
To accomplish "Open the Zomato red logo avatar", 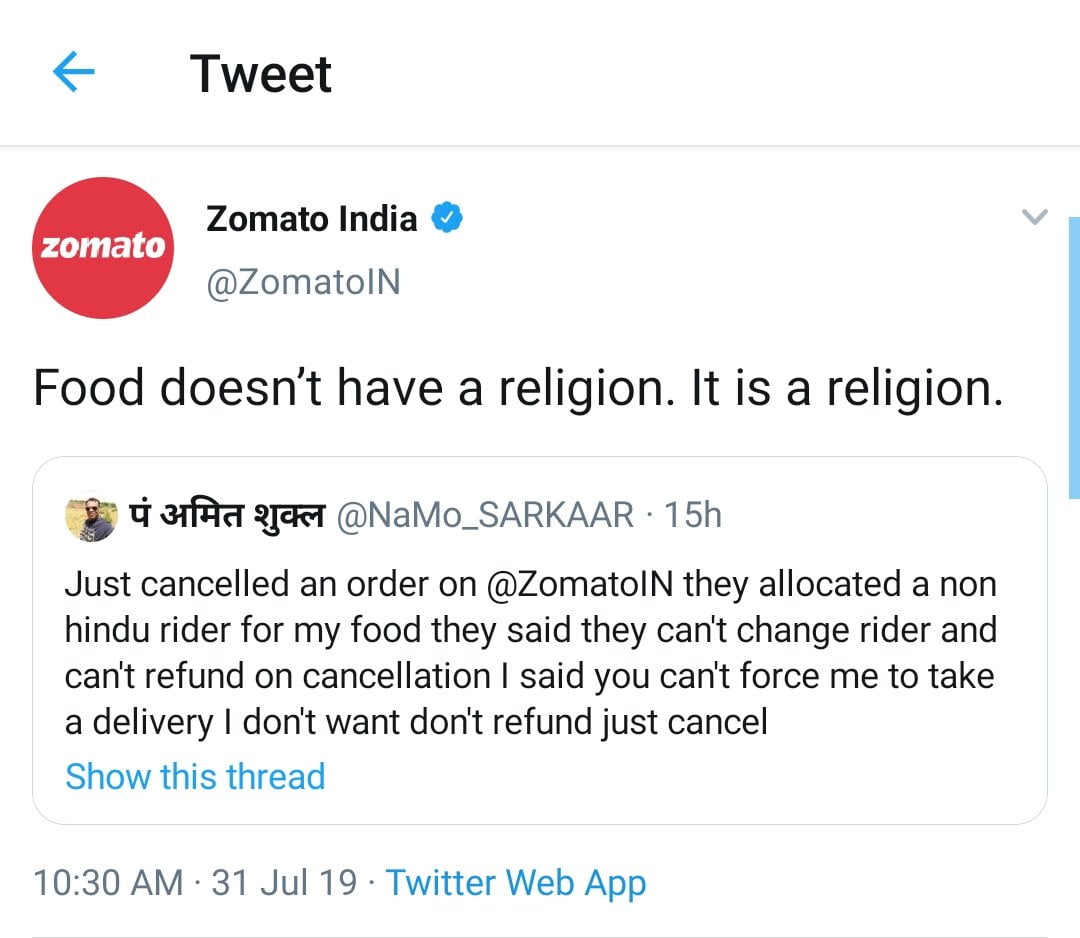I will point(103,247).
